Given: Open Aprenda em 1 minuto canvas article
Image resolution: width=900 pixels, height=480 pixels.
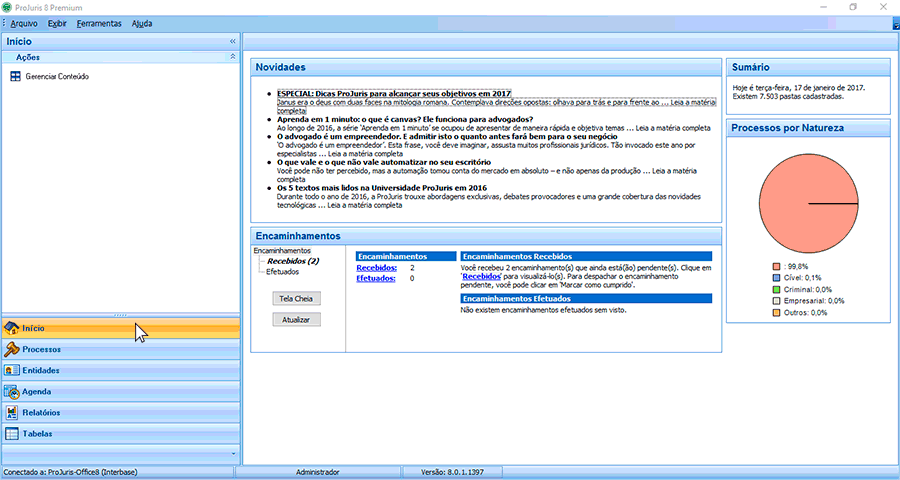Looking at the screenshot, I should click(x=405, y=119).
